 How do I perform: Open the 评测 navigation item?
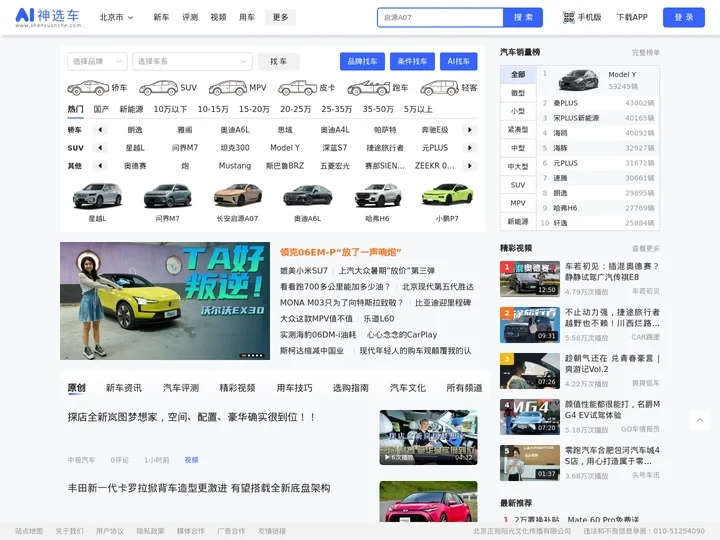tap(190, 17)
